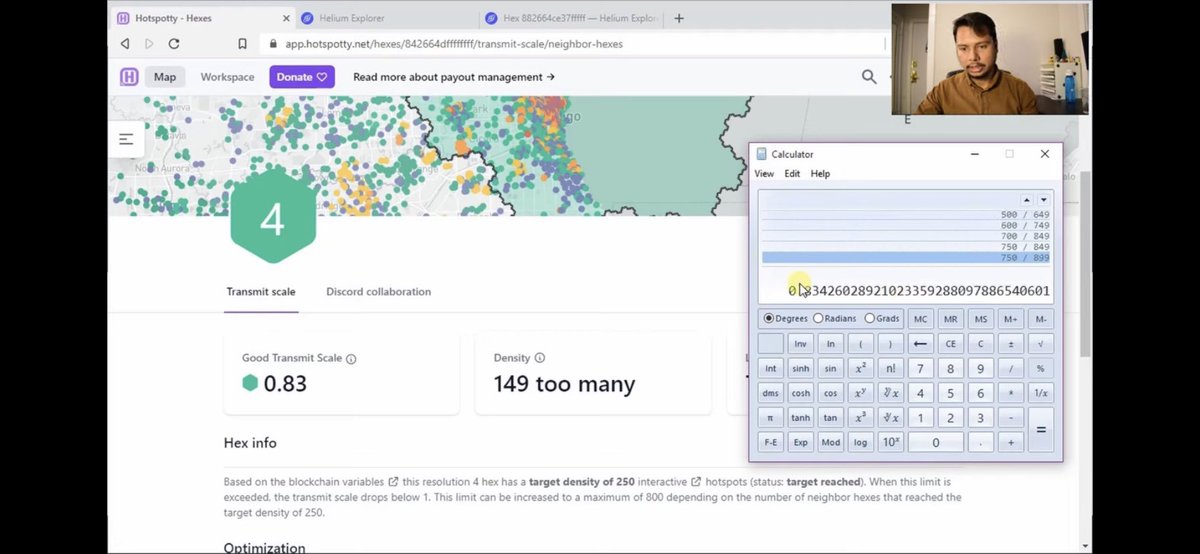This screenshot has height=554, width=1200.
Task: Open the Workspace navigation item
Action: [227, 77]
